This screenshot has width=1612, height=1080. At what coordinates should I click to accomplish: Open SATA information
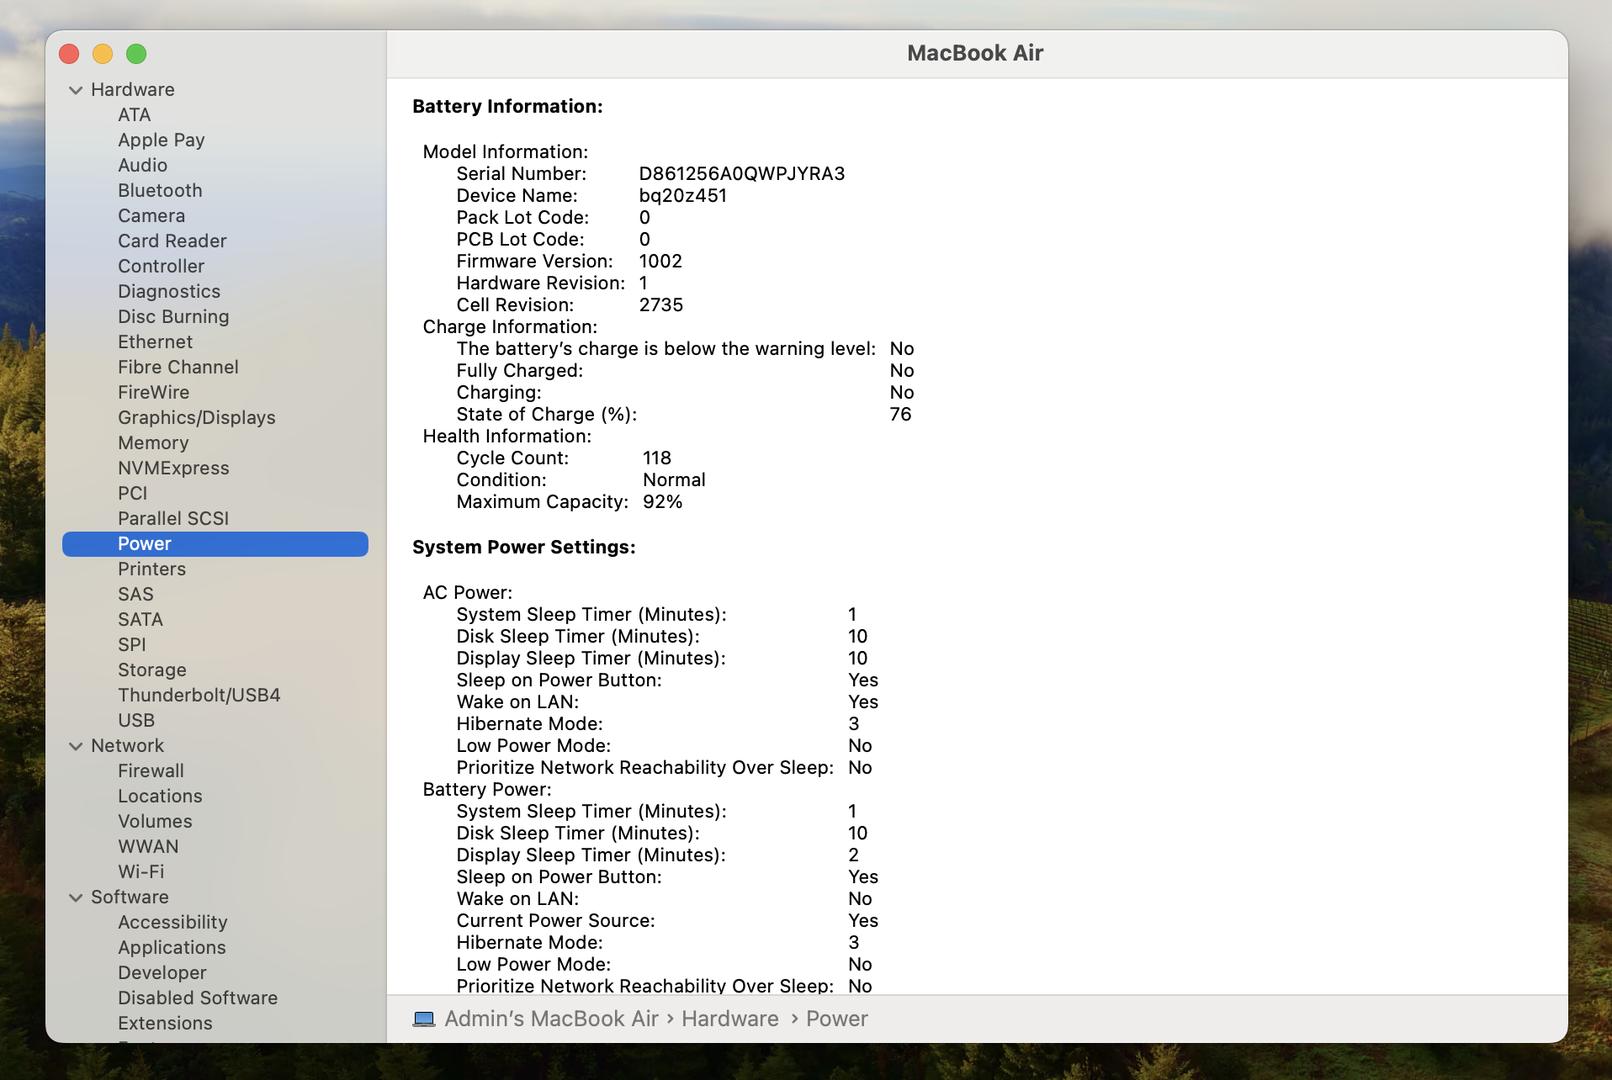140,620
